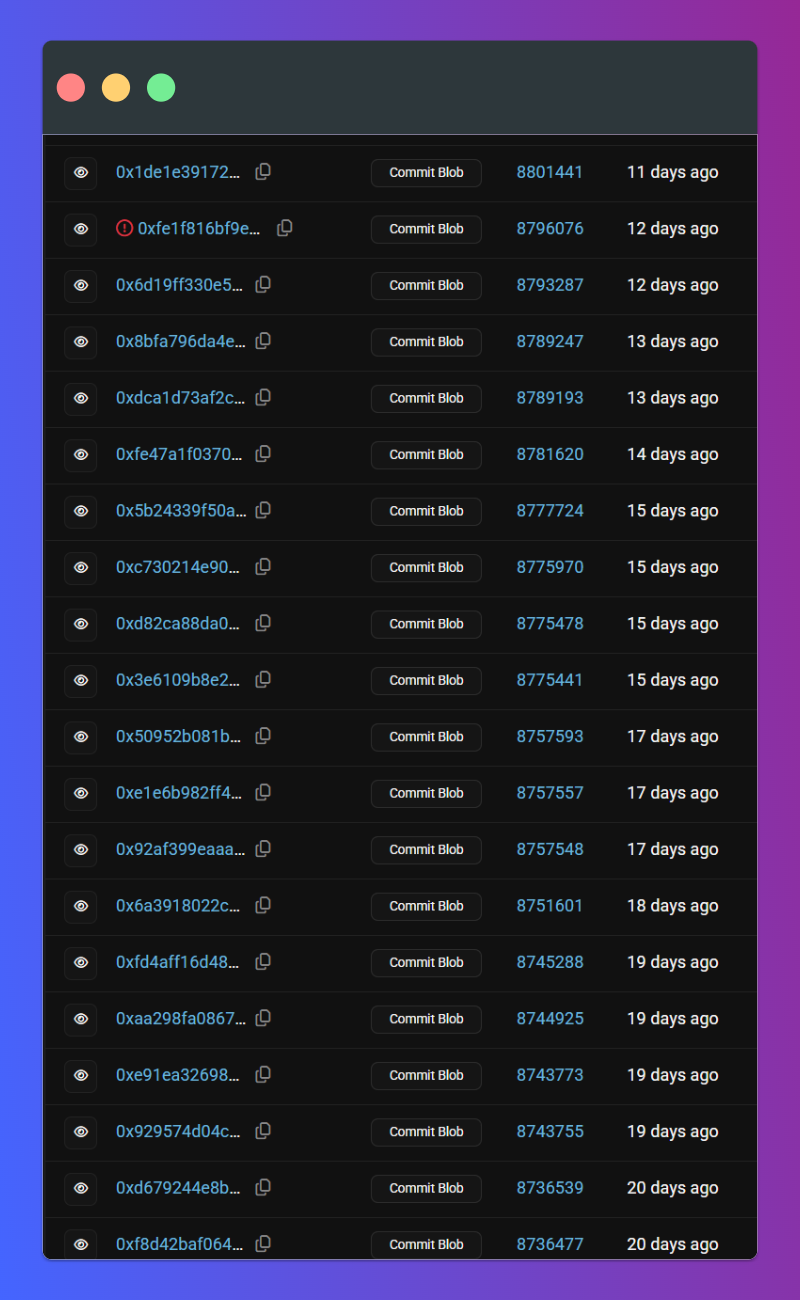
Task: Copy transaction hash 0xf8d42baf064
Action: [263, 1245]
